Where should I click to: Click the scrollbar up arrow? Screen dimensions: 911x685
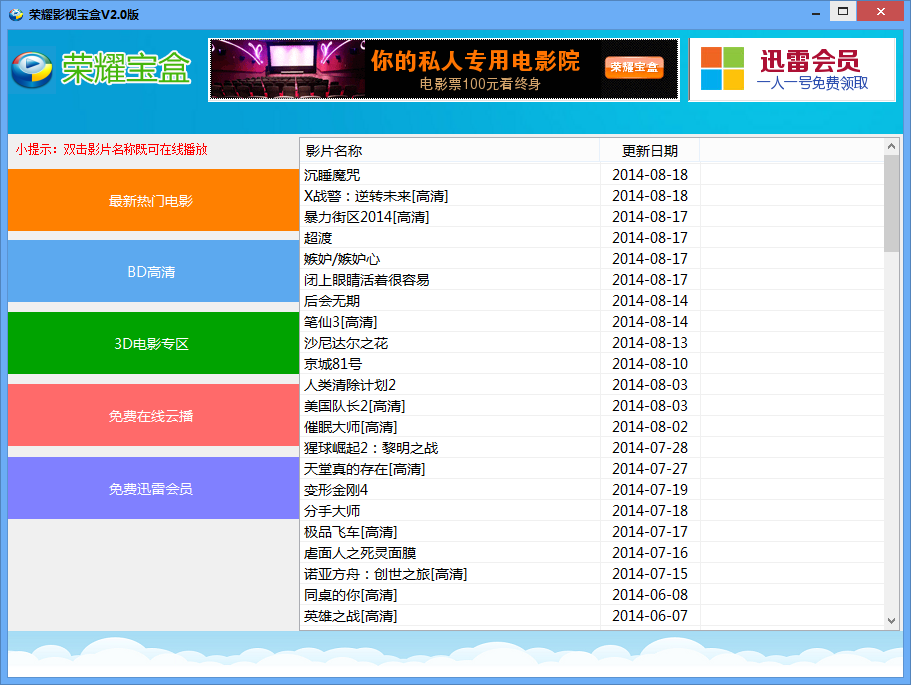coord(893,144)
